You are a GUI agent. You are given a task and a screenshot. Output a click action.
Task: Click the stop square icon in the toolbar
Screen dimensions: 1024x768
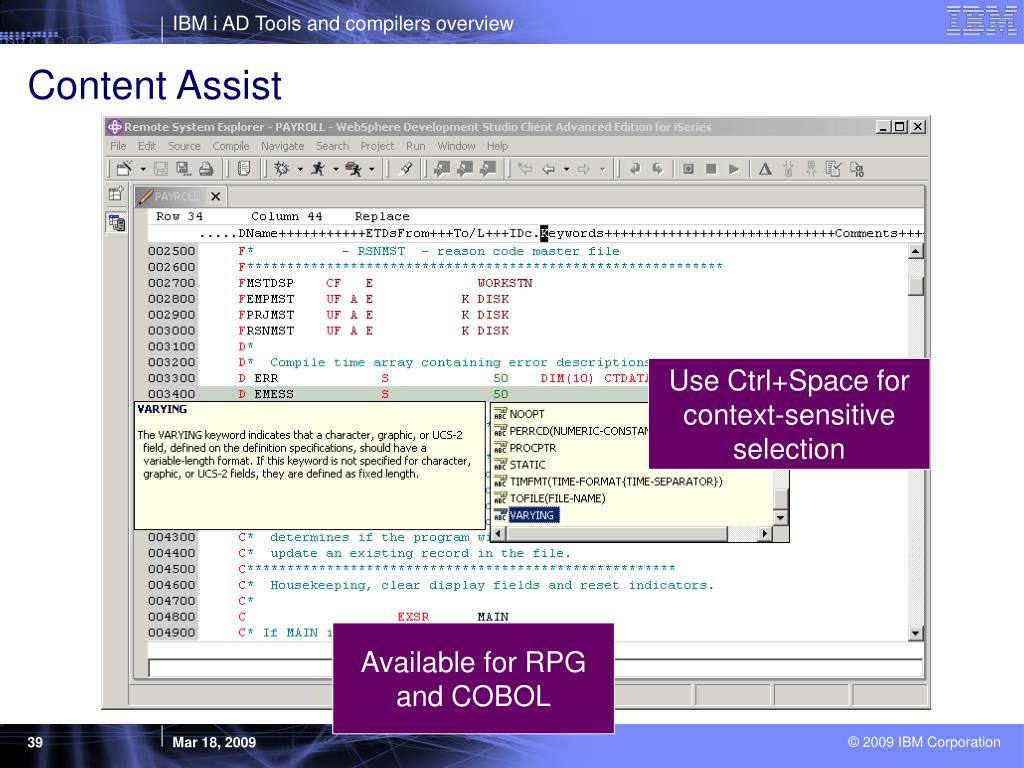pyautogui.click(x=711, y=169)
